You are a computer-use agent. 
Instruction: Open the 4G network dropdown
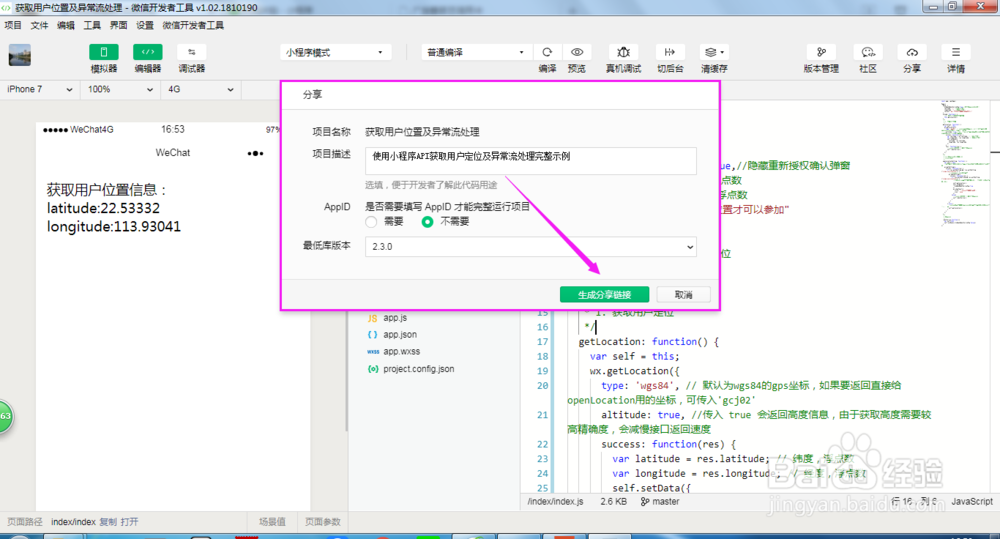click(x=200, y=89)
